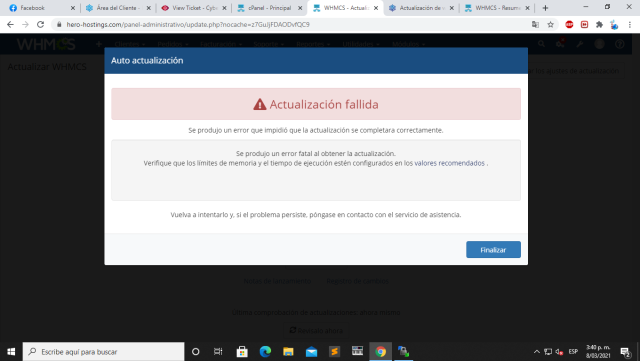Close the View Ticket tab
This screenshot has width=640, height=361.
tap(224, 8)
